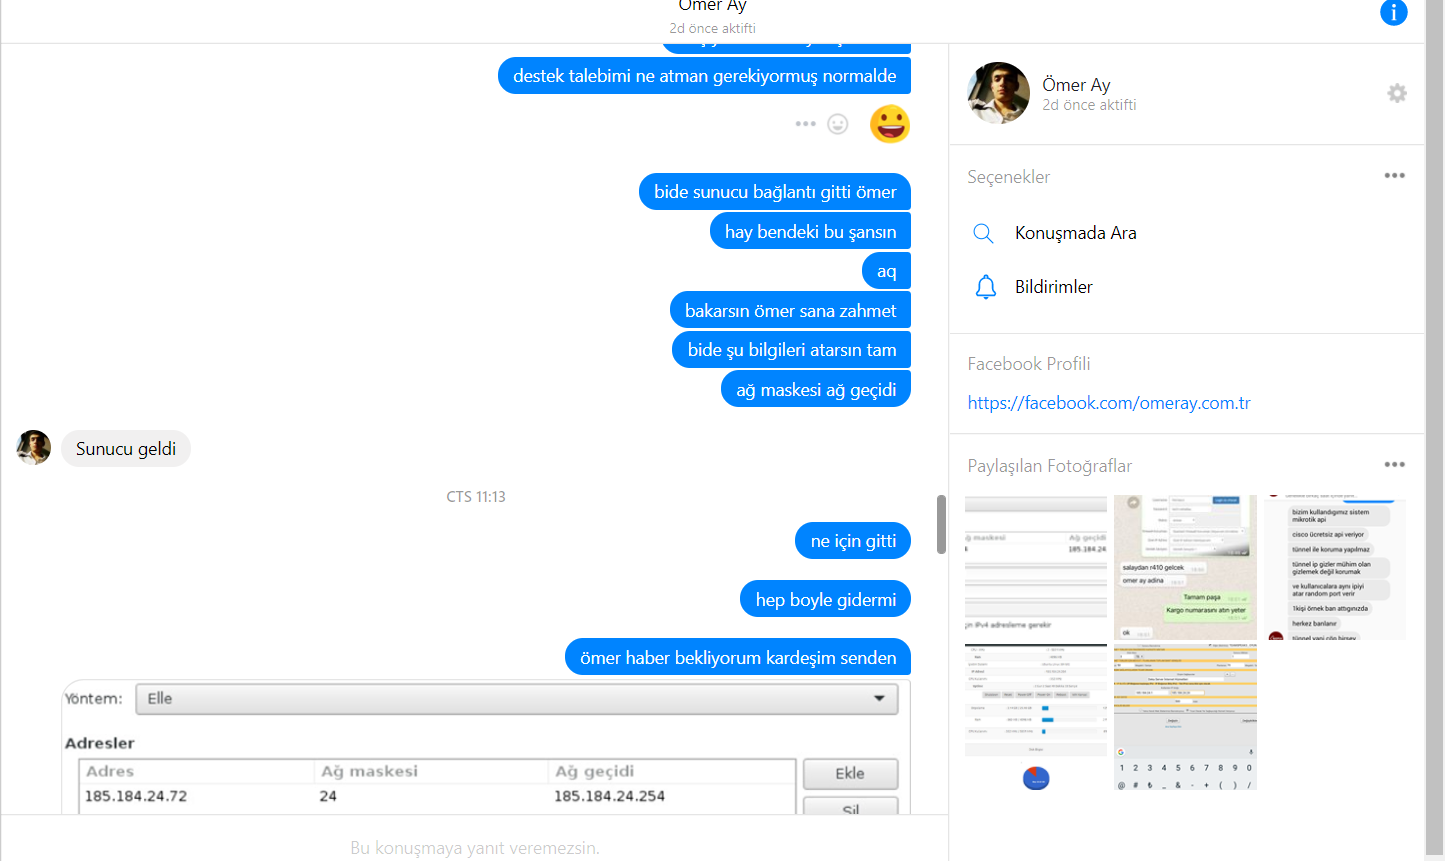Viewport: 1445px width, 861px height.
Task: Open shared photo with the blue circle graphic
Action: click(1036, 717)
